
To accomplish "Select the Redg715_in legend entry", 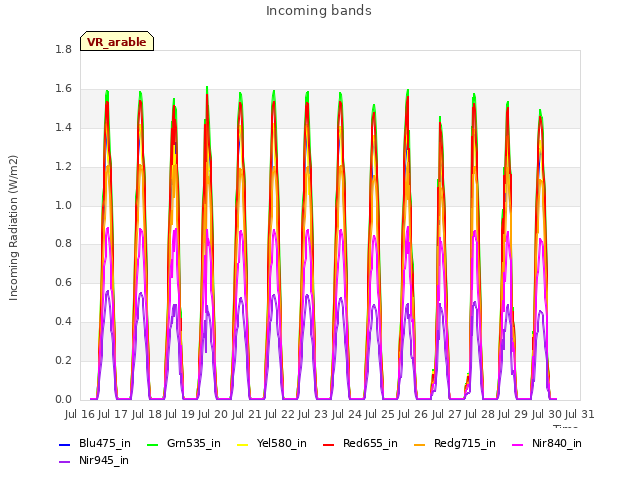I will click(455, 443).
